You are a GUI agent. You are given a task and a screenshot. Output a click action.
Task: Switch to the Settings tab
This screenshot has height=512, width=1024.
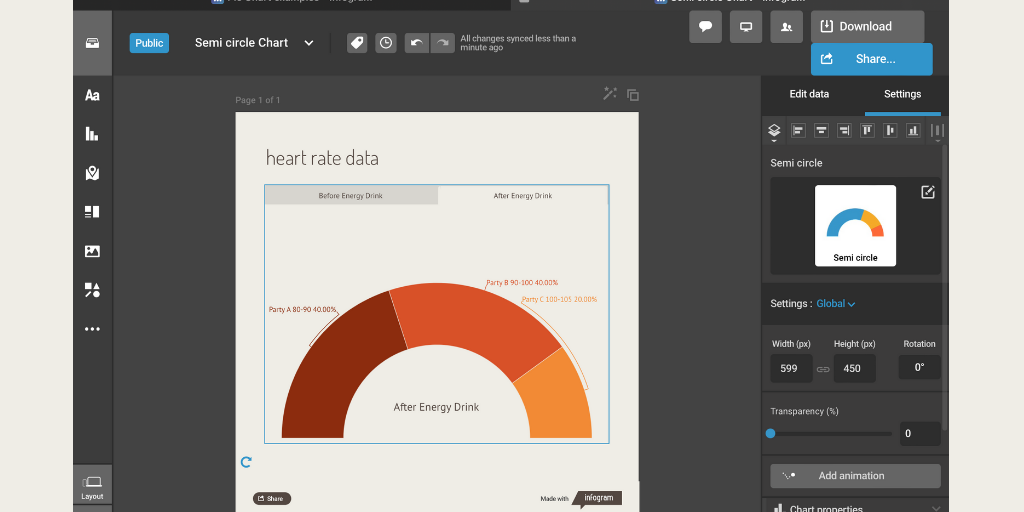click(x=903, y=94)
